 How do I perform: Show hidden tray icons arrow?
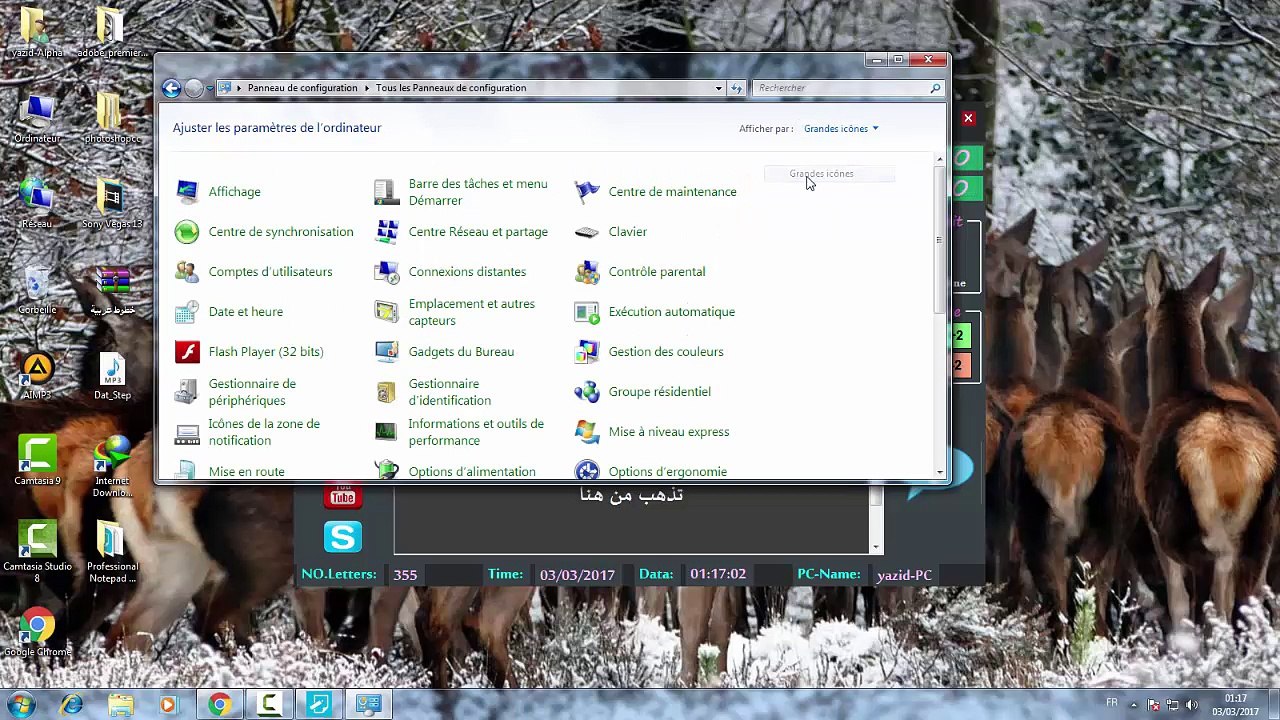coord(1133,705)
